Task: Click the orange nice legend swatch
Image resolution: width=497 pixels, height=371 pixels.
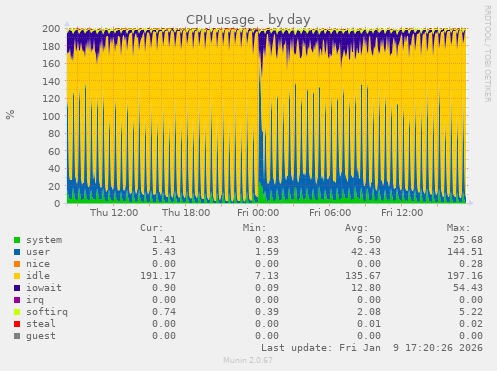Action: pyautogui.click(x=17, y=264)
